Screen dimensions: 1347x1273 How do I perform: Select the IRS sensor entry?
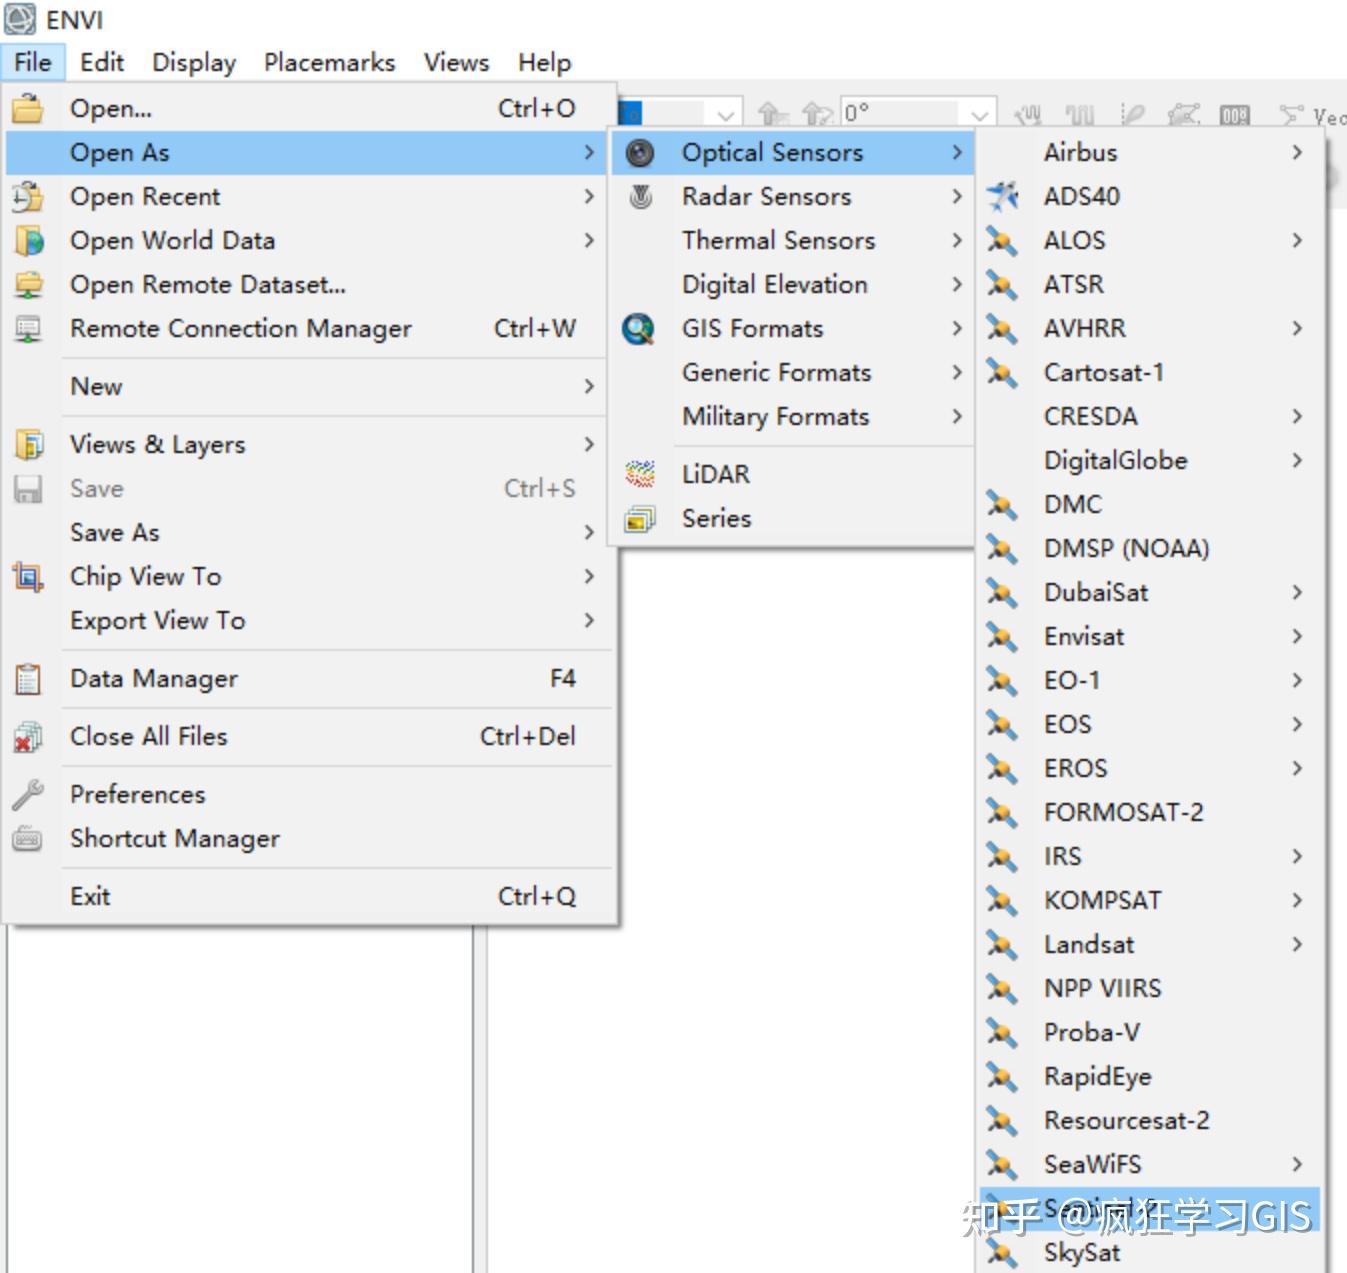(x=1151, y=856)
